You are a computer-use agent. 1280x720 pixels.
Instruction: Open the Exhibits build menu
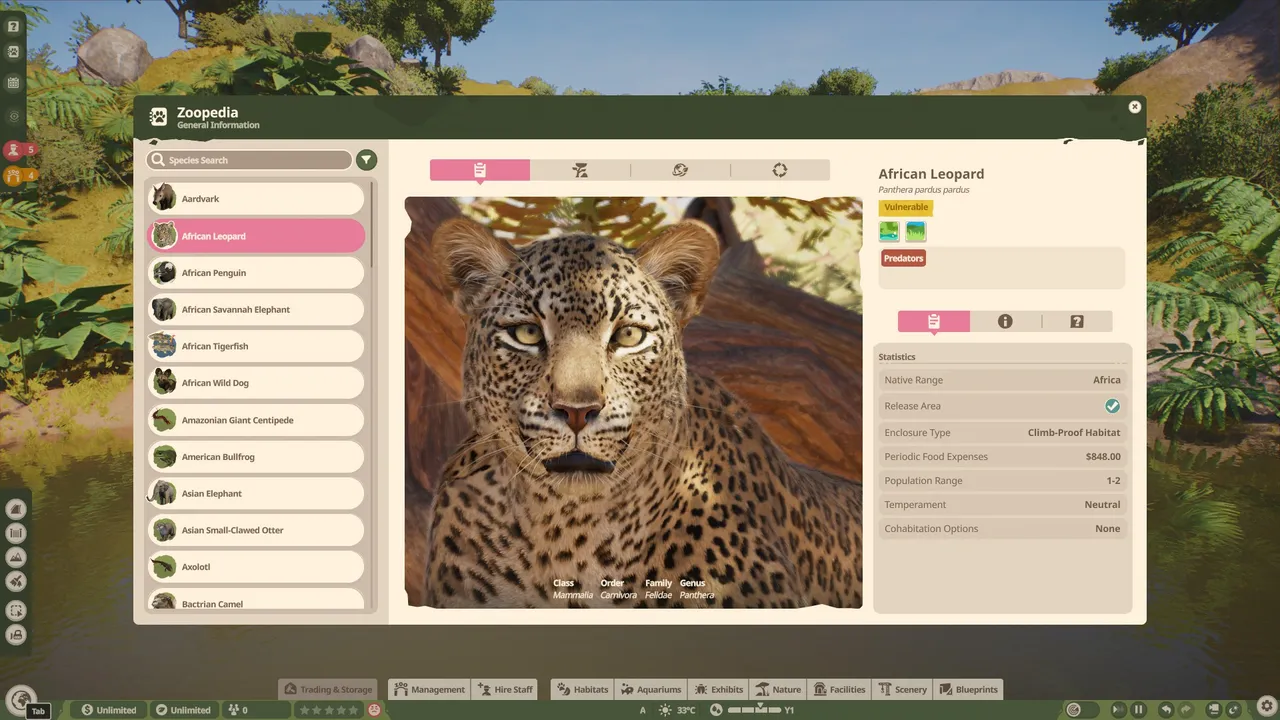click(719, 689)
